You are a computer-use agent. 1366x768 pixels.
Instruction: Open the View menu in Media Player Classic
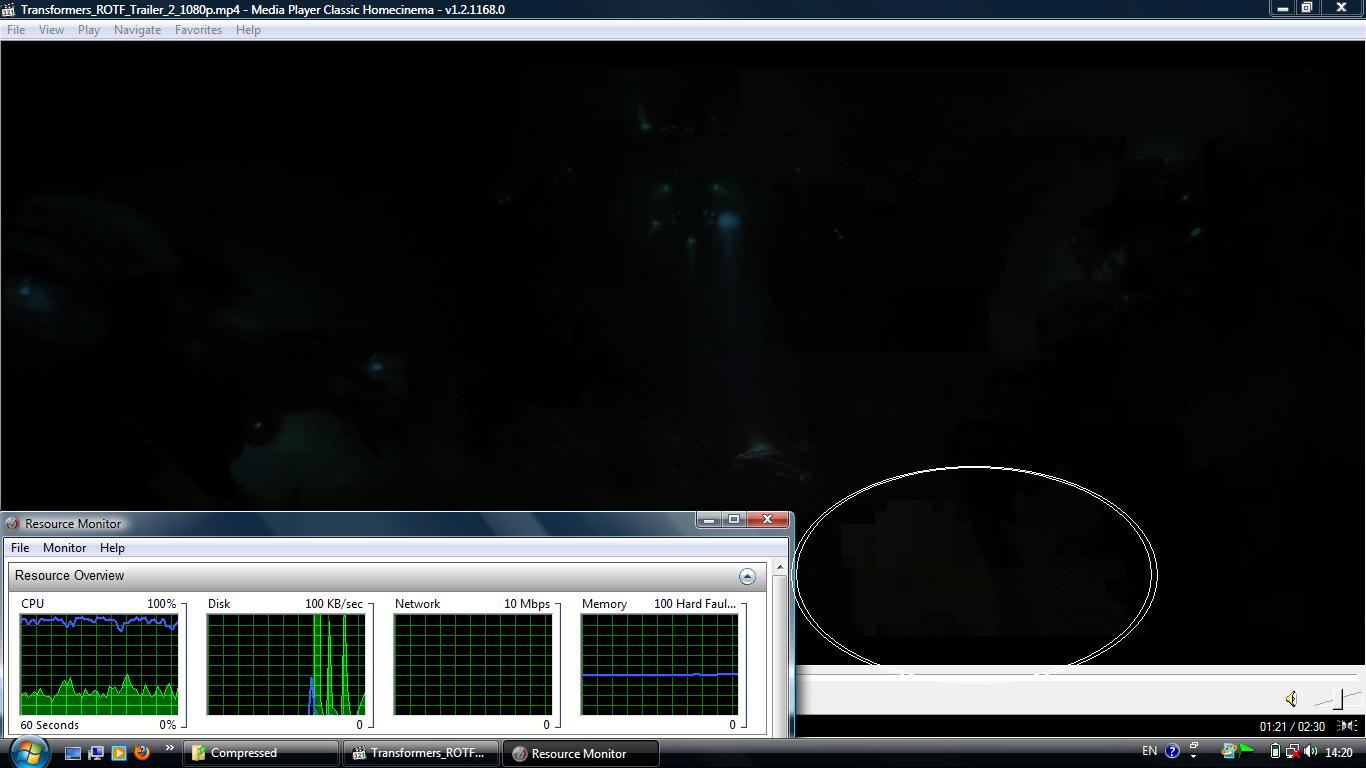(51, 30)
